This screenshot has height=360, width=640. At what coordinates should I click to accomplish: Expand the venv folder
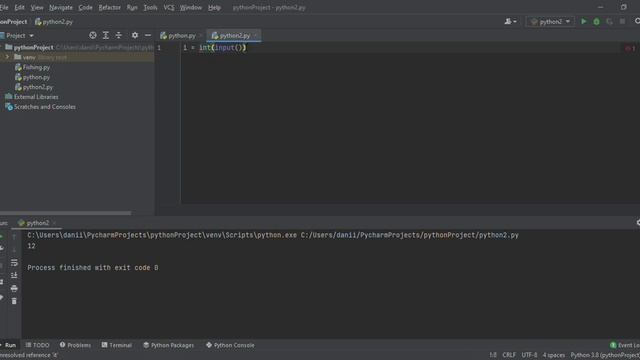7,57
